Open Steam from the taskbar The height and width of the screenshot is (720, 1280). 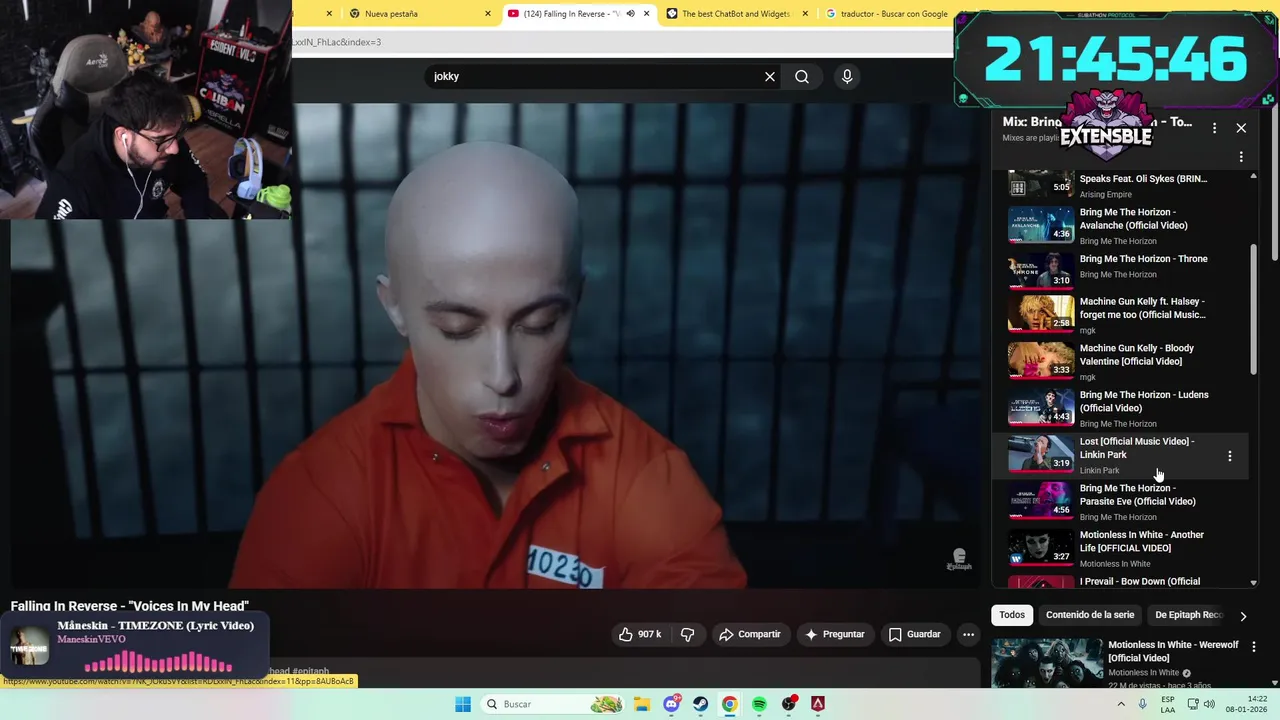tap(700, 704)
